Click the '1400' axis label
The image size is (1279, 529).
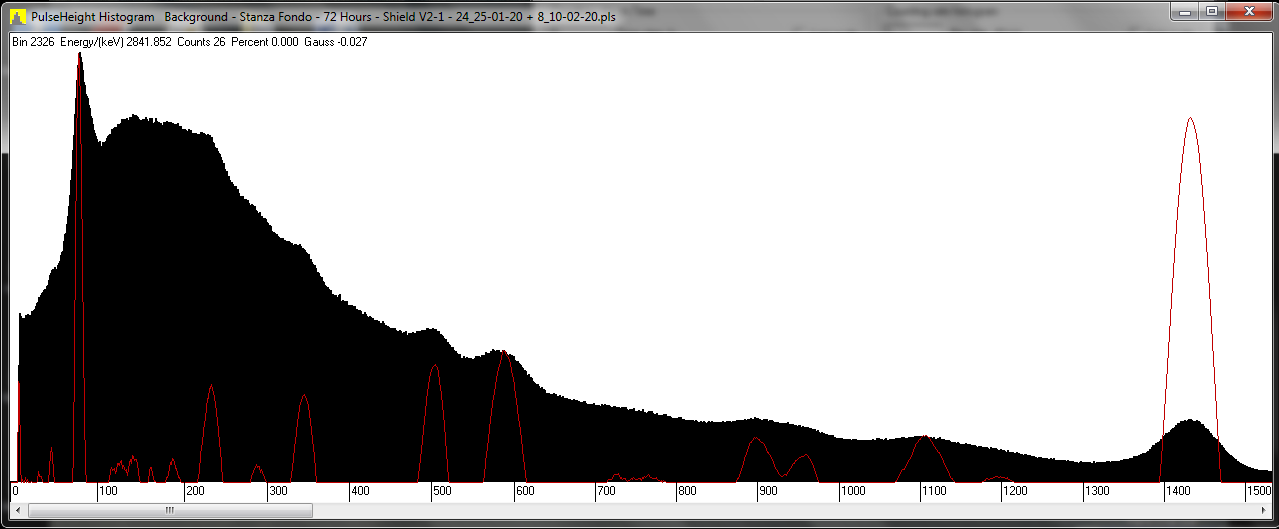[x=1178, y=491]
